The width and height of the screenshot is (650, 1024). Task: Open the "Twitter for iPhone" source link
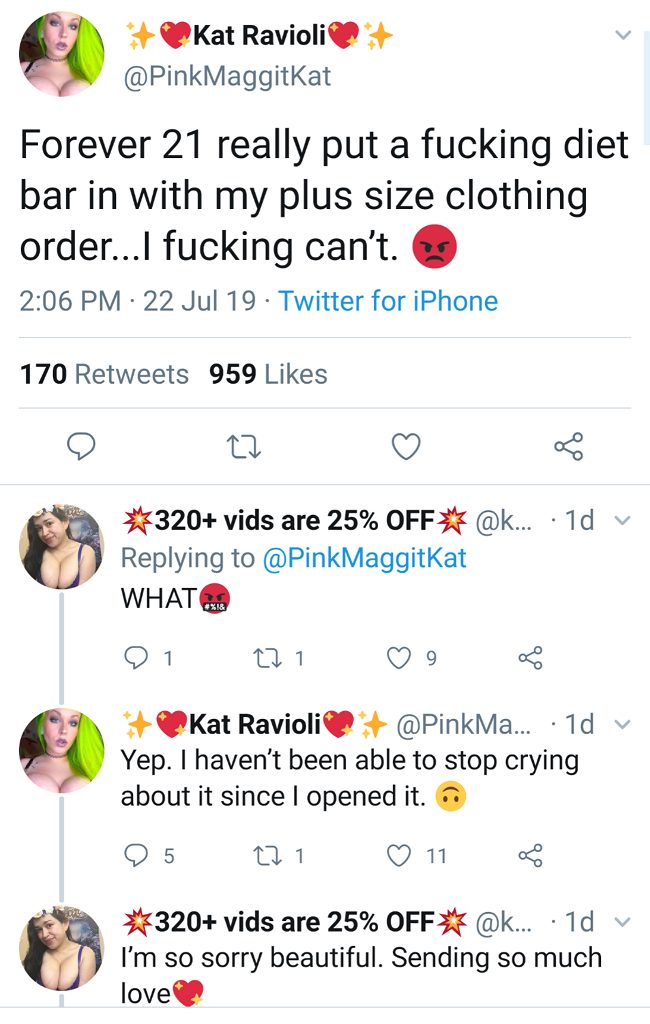388,301
